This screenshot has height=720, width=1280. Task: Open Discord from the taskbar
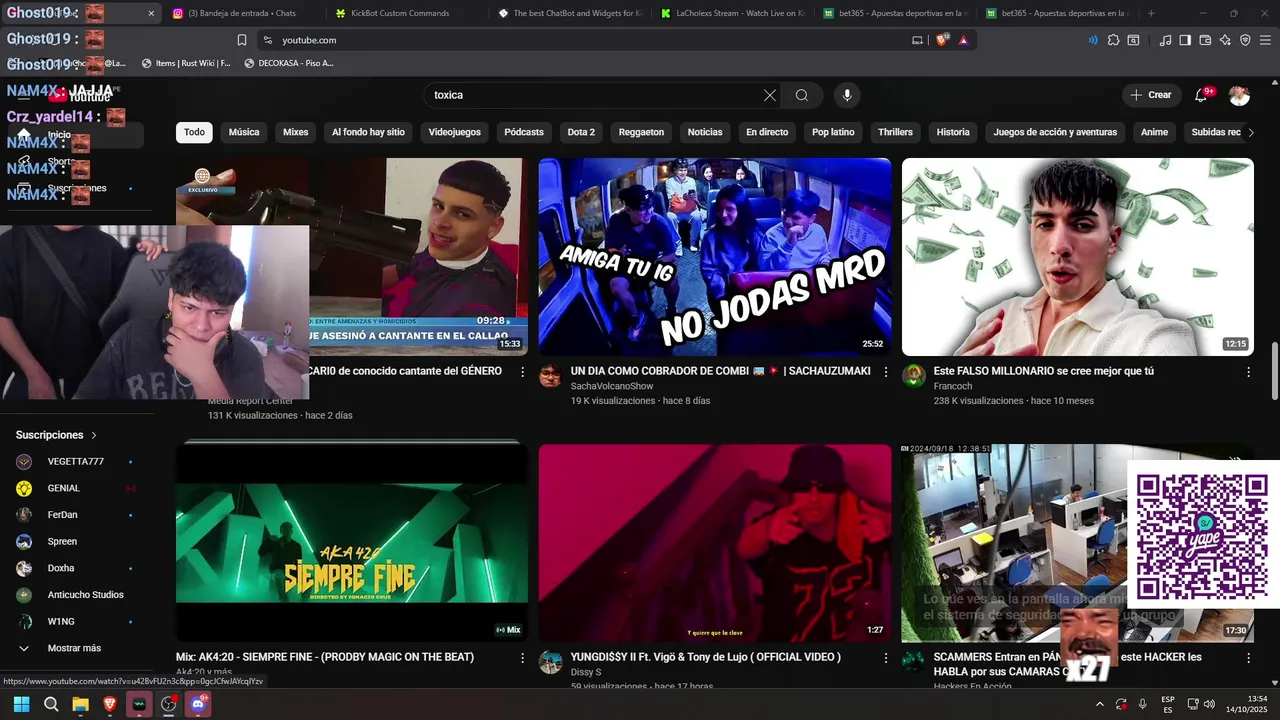[198, 704]
